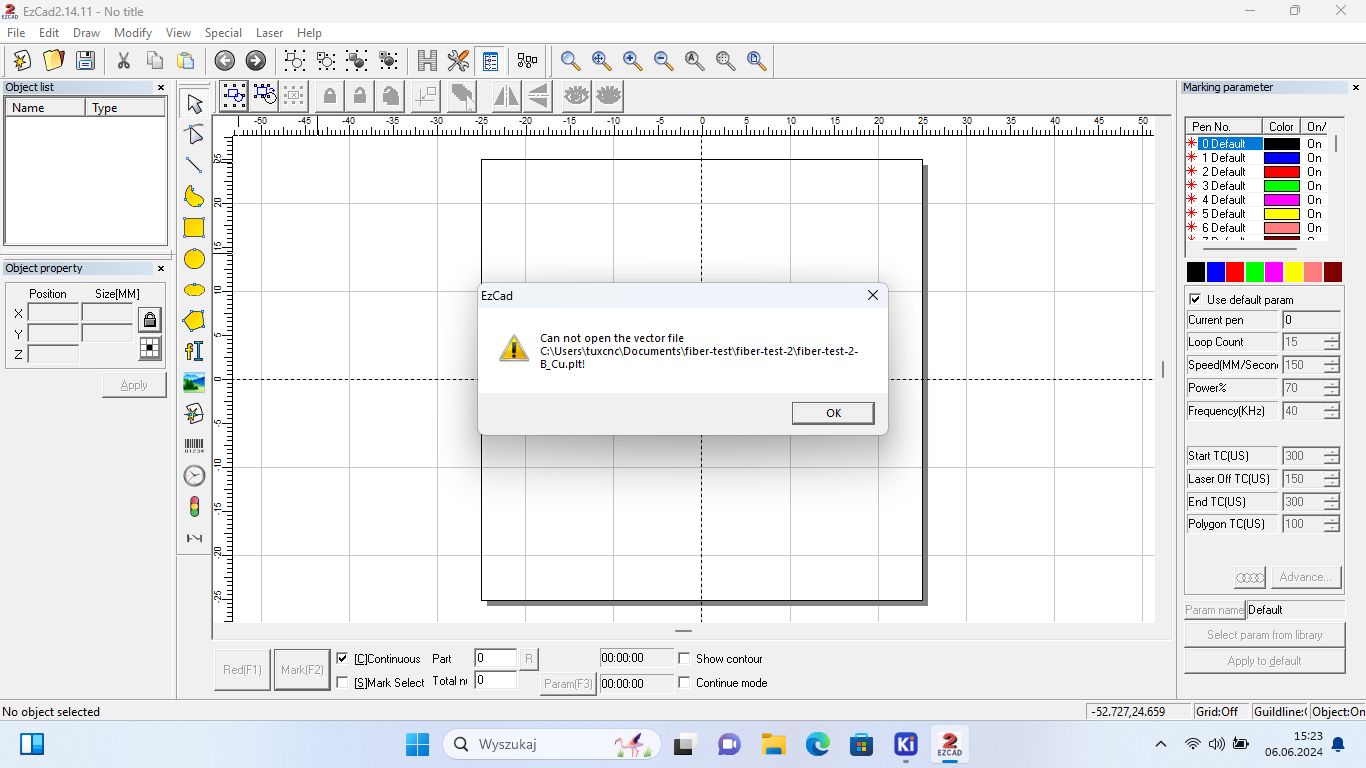Toggle the Mark Select checkbox
Image resolution: width=1366 pixels, height=768 pixels.
click(x=343, y=683)
